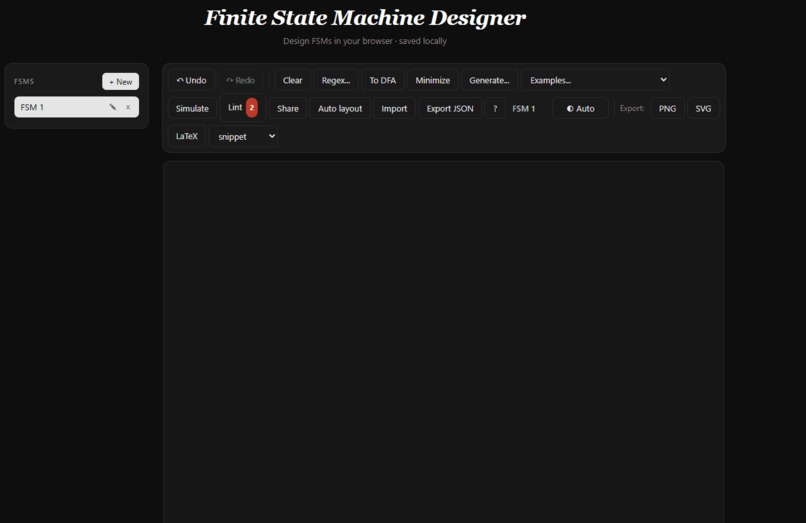Apply Auto layout to the diagram
The image size is (806, 523).
(x=340, y=109)
